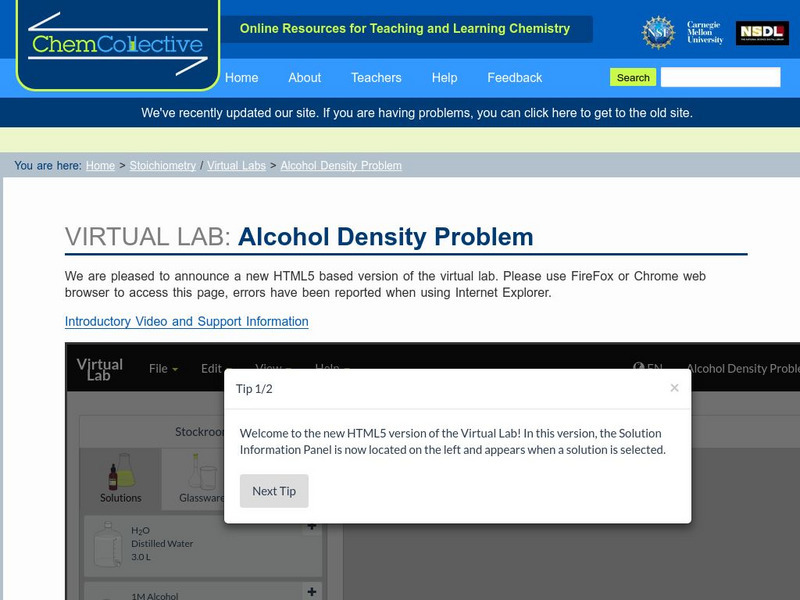Open Introductory Video and Support Information
The width and height of the screenshot is (800, 600).
coord(186,321)
